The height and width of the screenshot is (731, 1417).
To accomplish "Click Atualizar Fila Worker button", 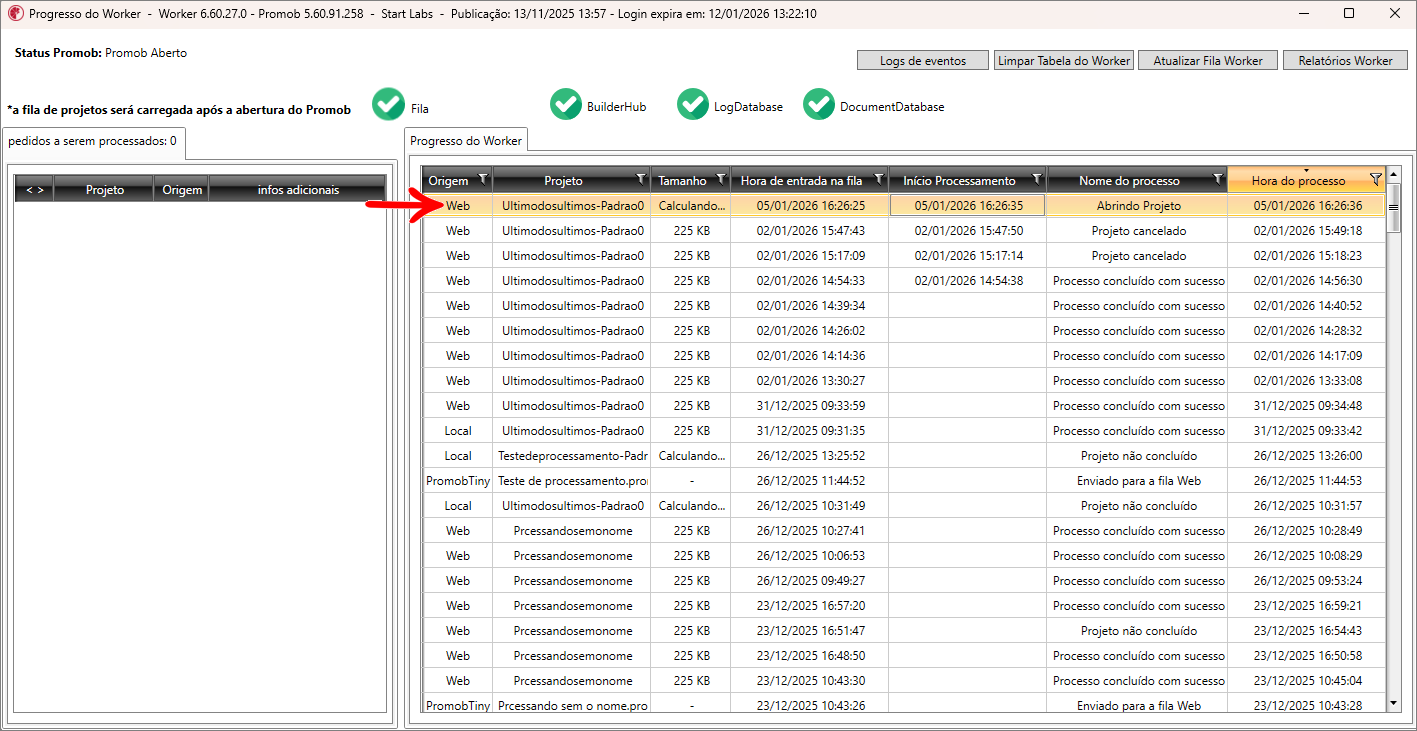I will [x=1207, y=61].
